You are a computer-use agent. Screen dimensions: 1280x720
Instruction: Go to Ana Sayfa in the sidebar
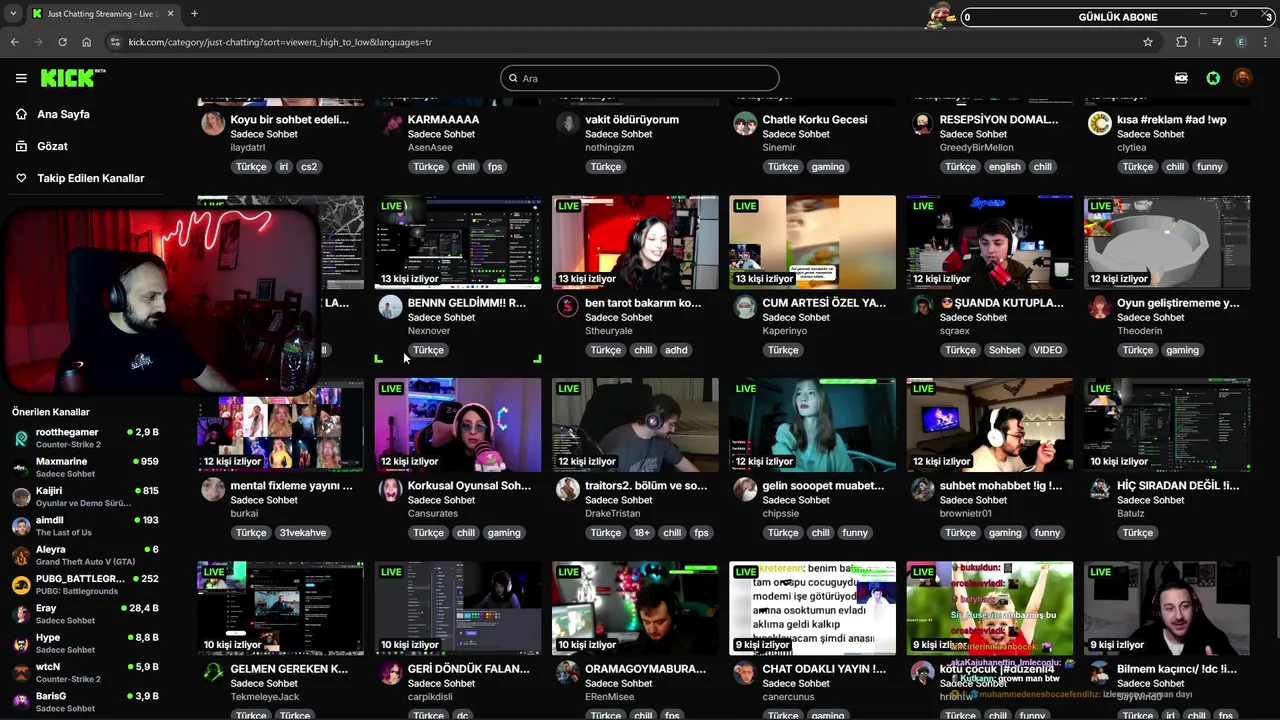(x=63, y=114)
